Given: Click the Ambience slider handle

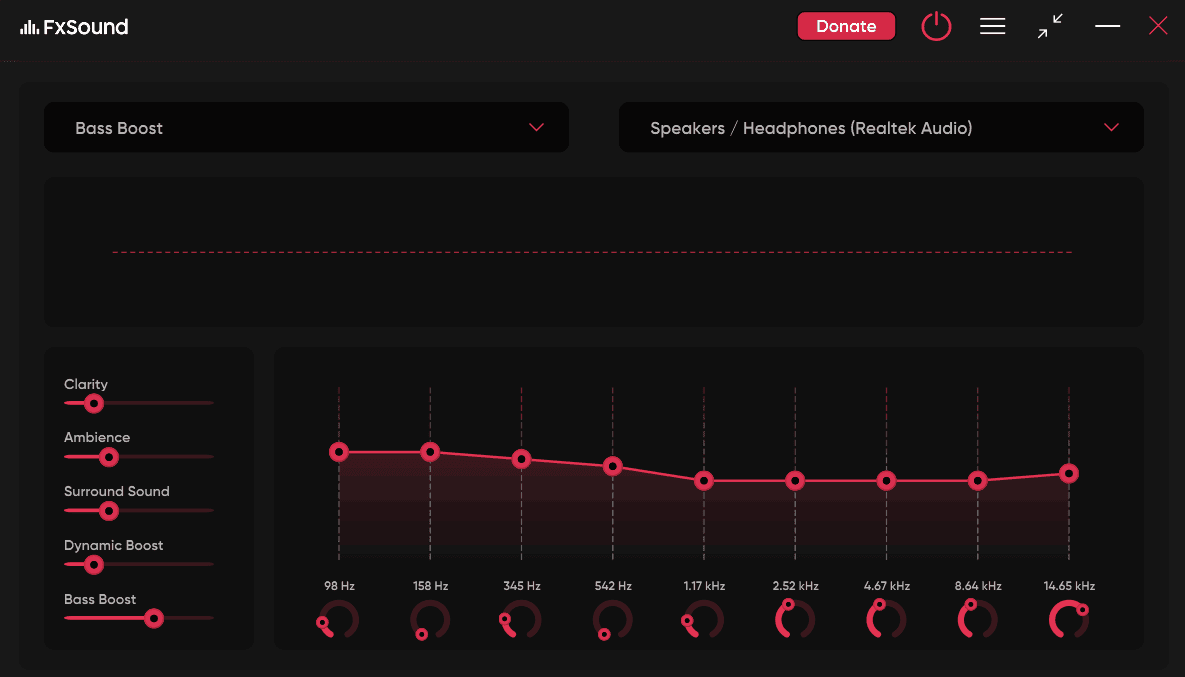Looking at the screenshot, I should click(109, 457).
